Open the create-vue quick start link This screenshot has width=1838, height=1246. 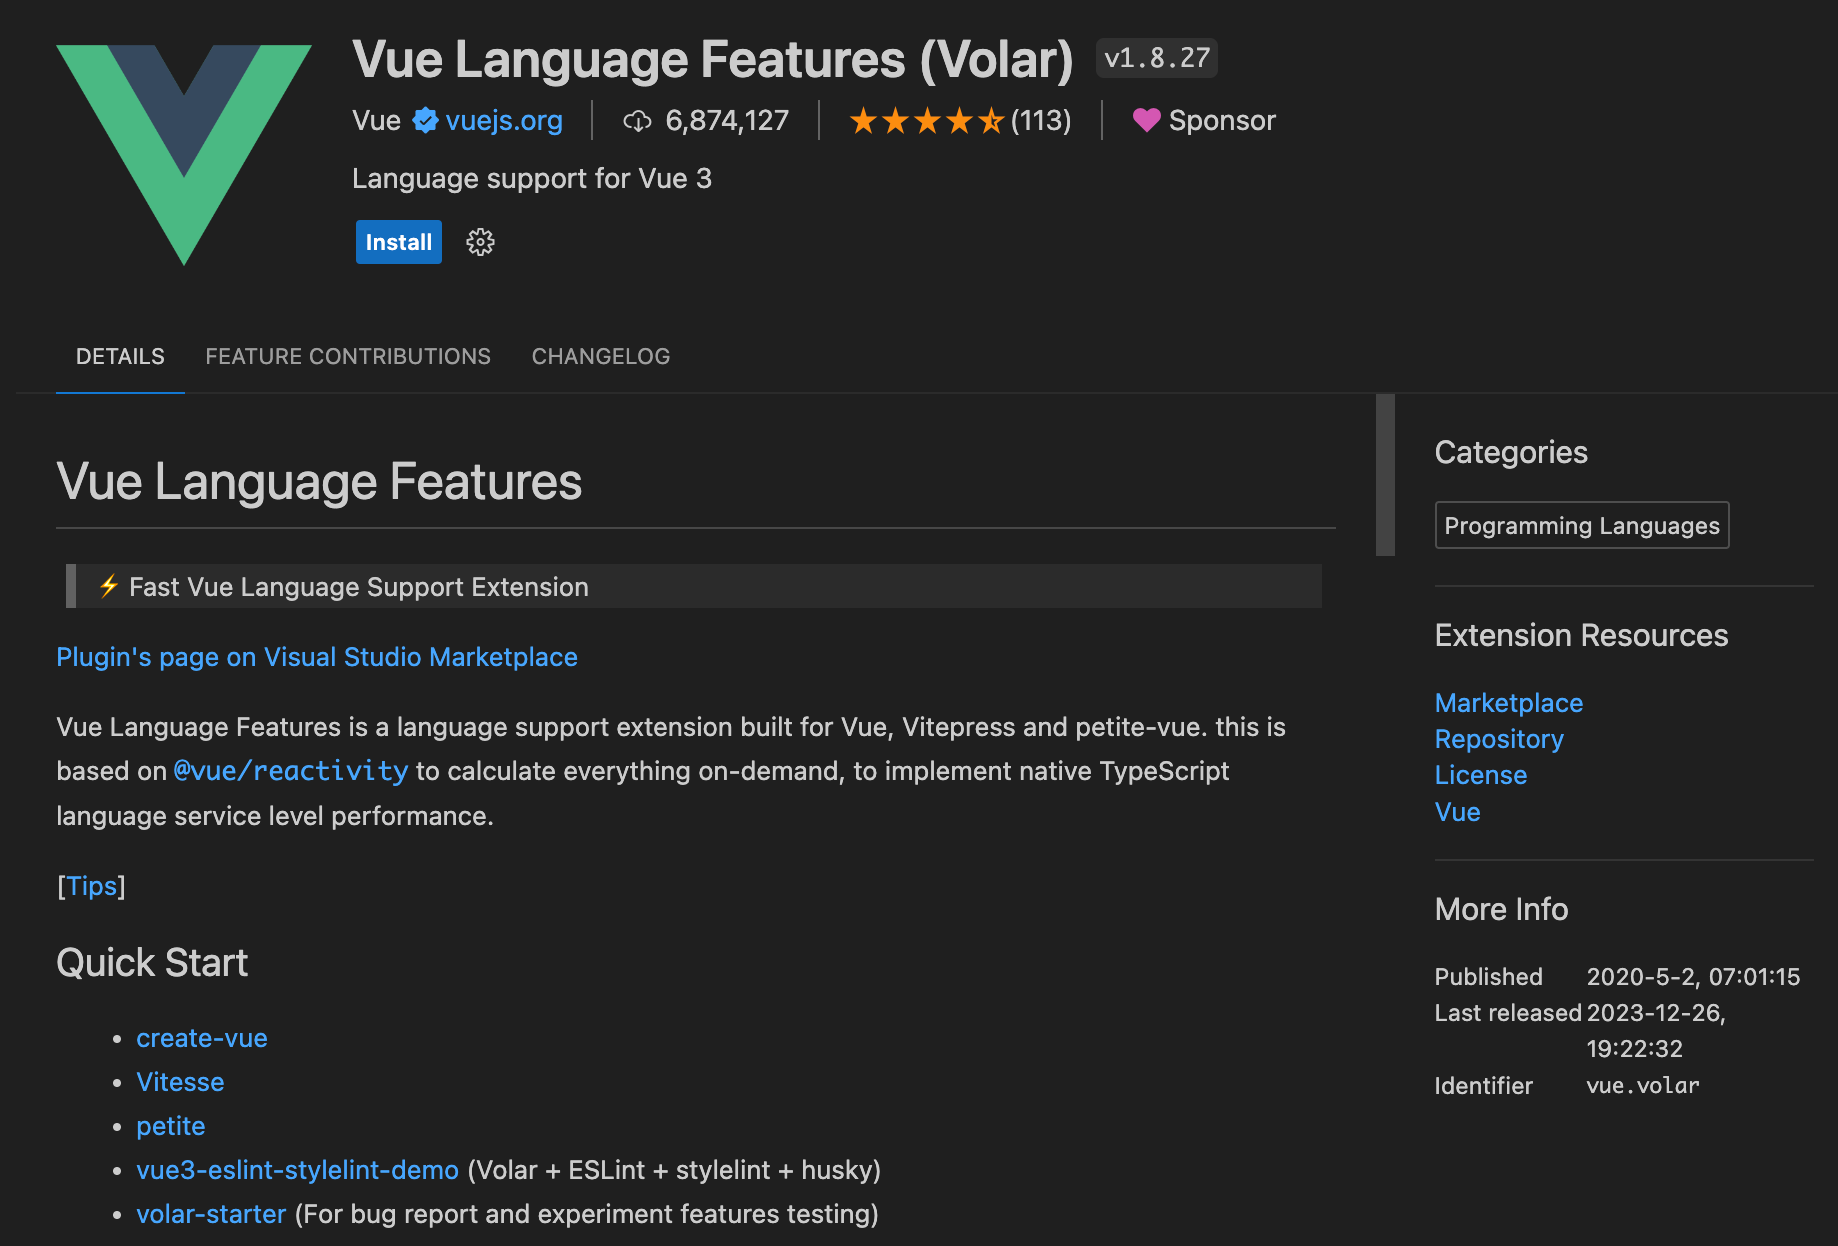202,1038
